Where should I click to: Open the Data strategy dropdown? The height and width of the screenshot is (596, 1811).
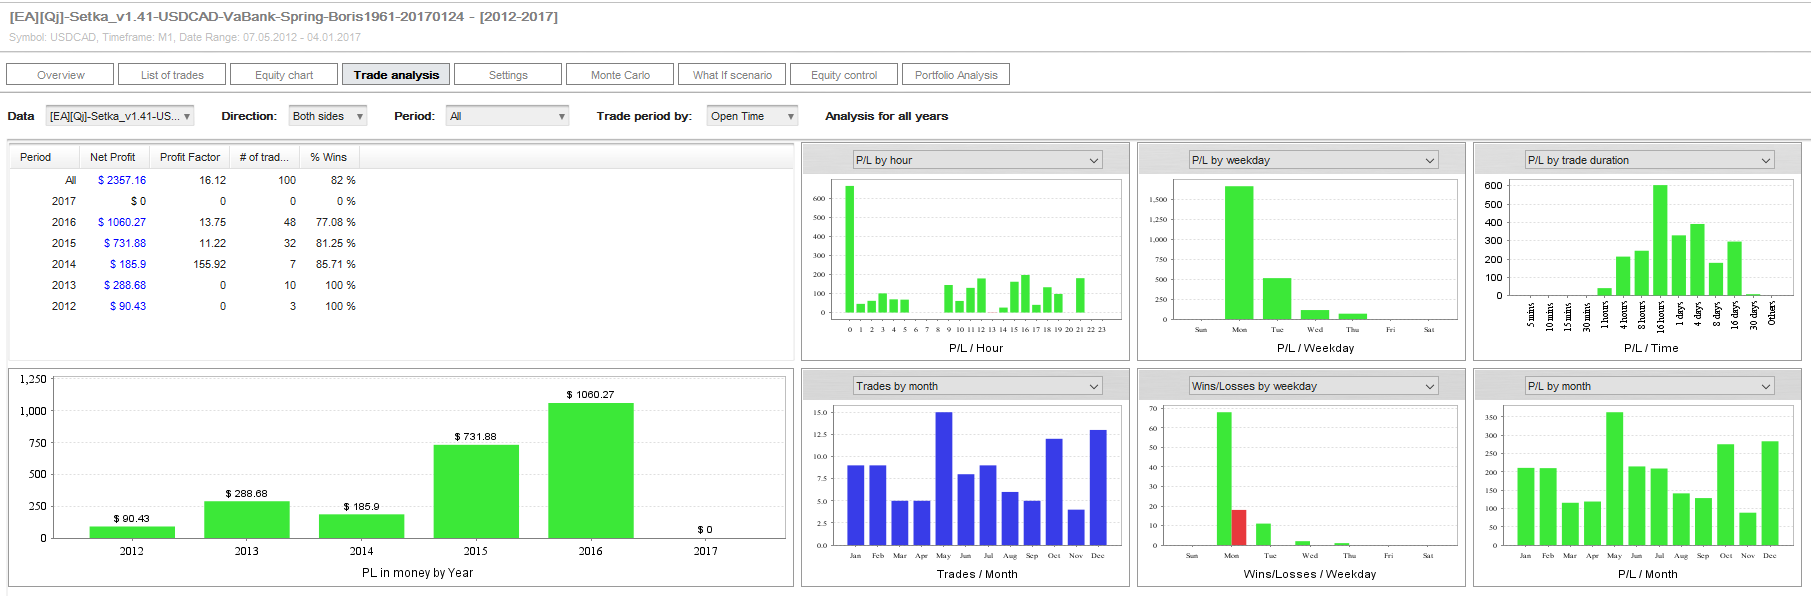tap(120, 116)
